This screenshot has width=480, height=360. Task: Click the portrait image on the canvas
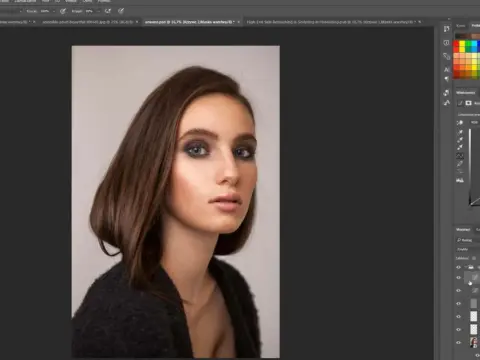click(176, 202)
